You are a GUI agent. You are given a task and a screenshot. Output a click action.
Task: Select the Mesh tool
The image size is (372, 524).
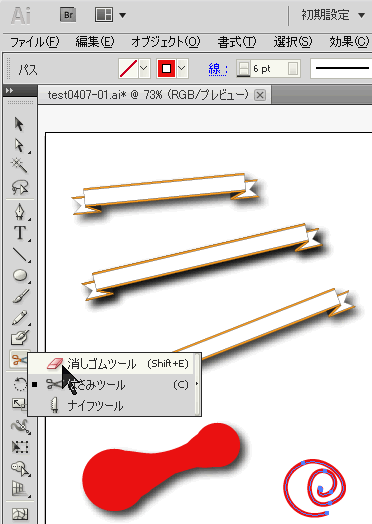(x=20, y=514)
